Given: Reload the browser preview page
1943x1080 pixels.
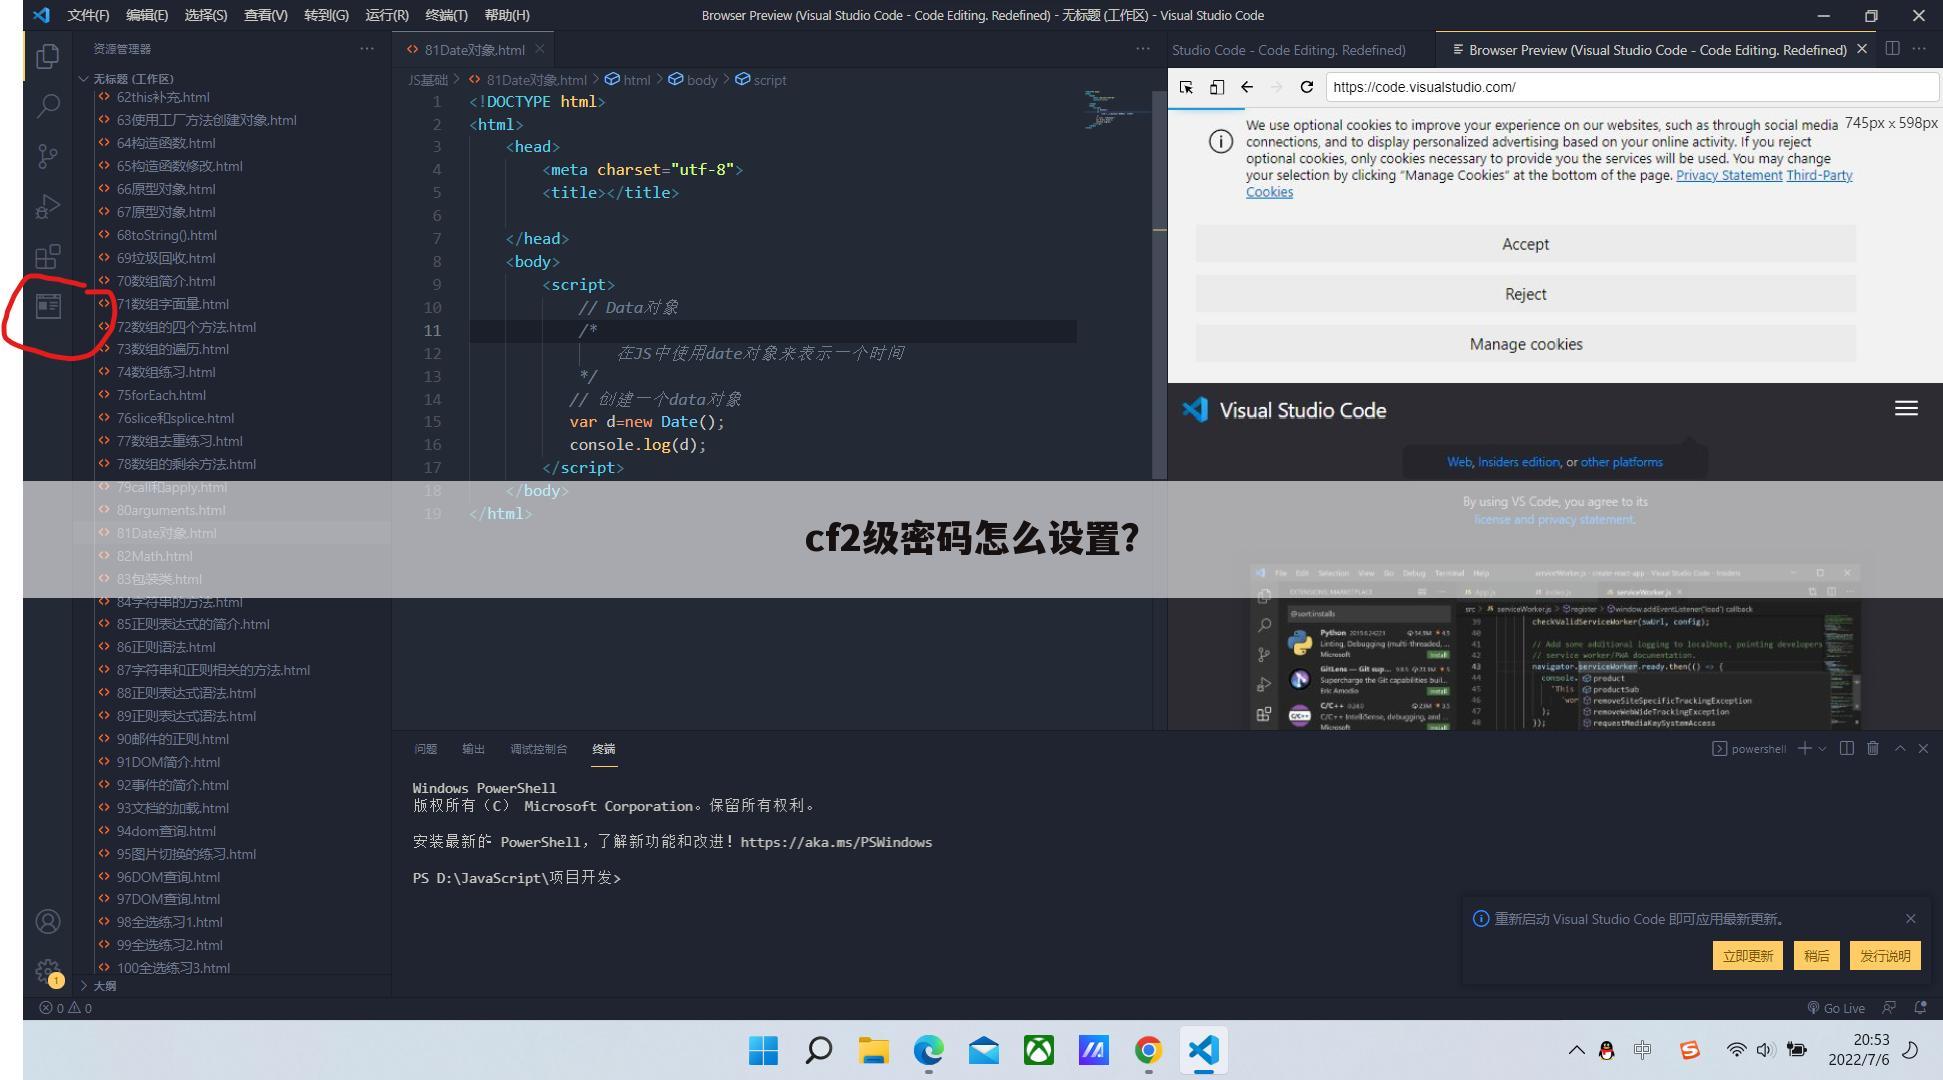Looking at the screenshot, I should pos(1306,87).
